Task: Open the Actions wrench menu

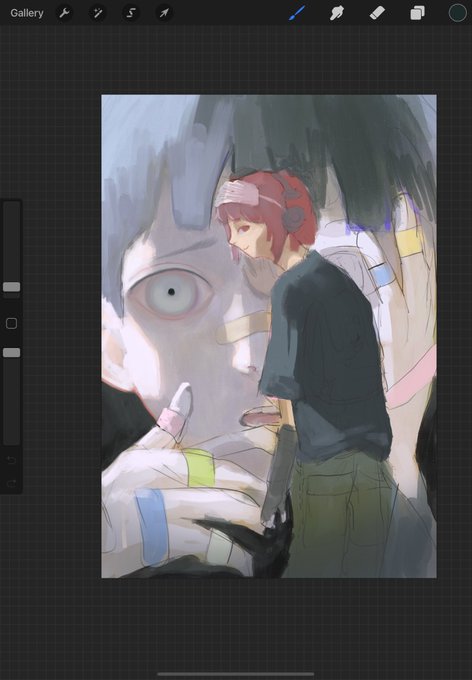Action: click(x=64, y=13)
